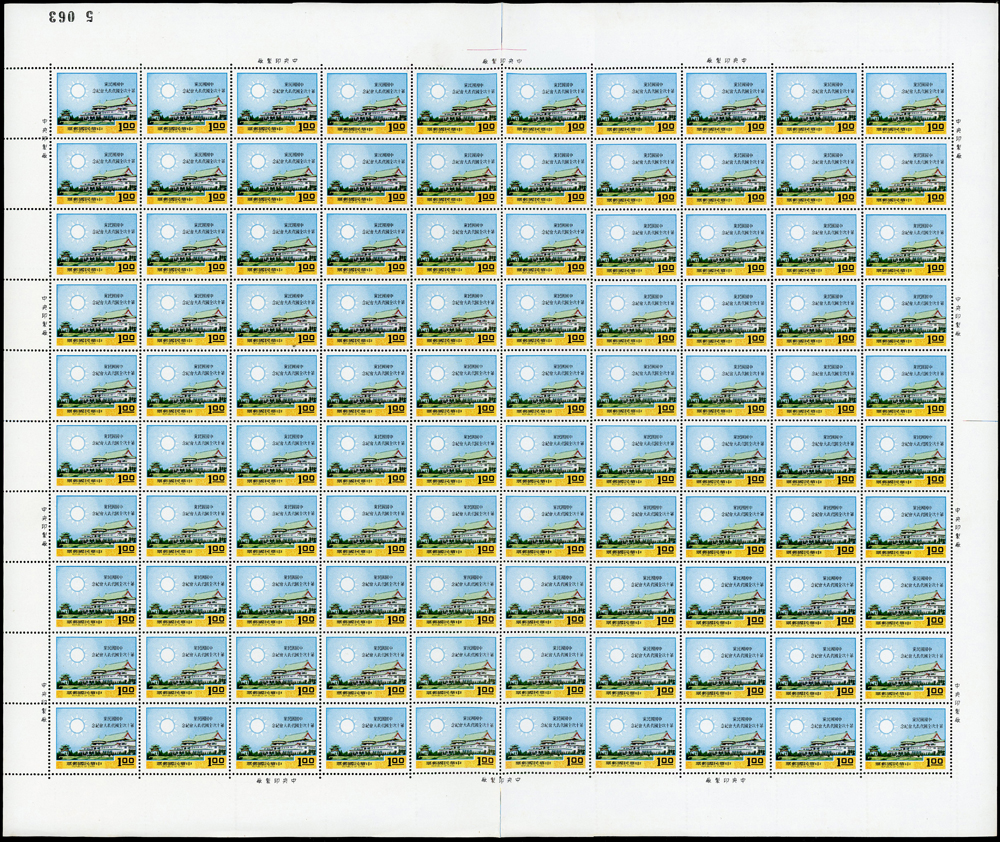Select the stamp in row eight, column two
Image resolution: width=1000 pixels, height=842 pixels.
[x=186, y=597]
